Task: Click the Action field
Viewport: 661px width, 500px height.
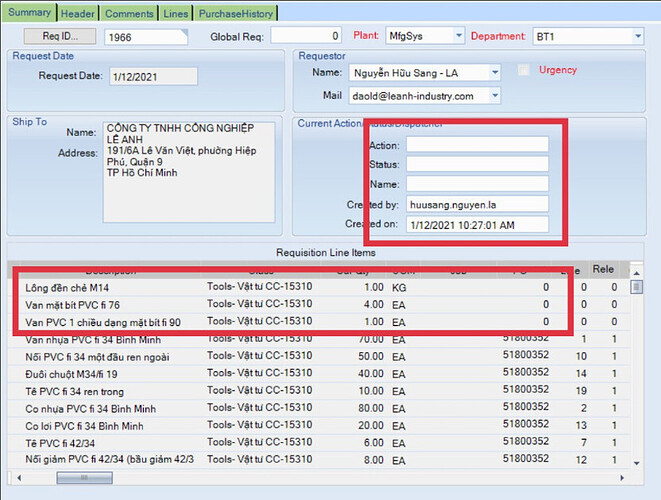Action: pos(477,145)
